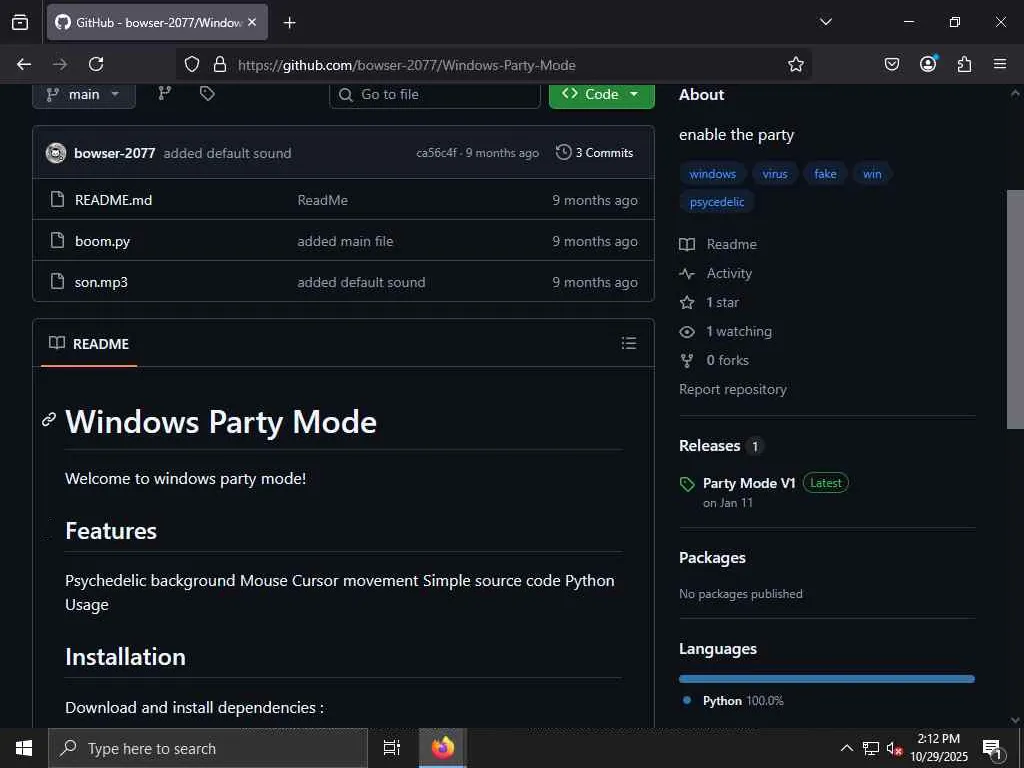
Task: Open the list all tabs chevron
Action: coord(825,22)
